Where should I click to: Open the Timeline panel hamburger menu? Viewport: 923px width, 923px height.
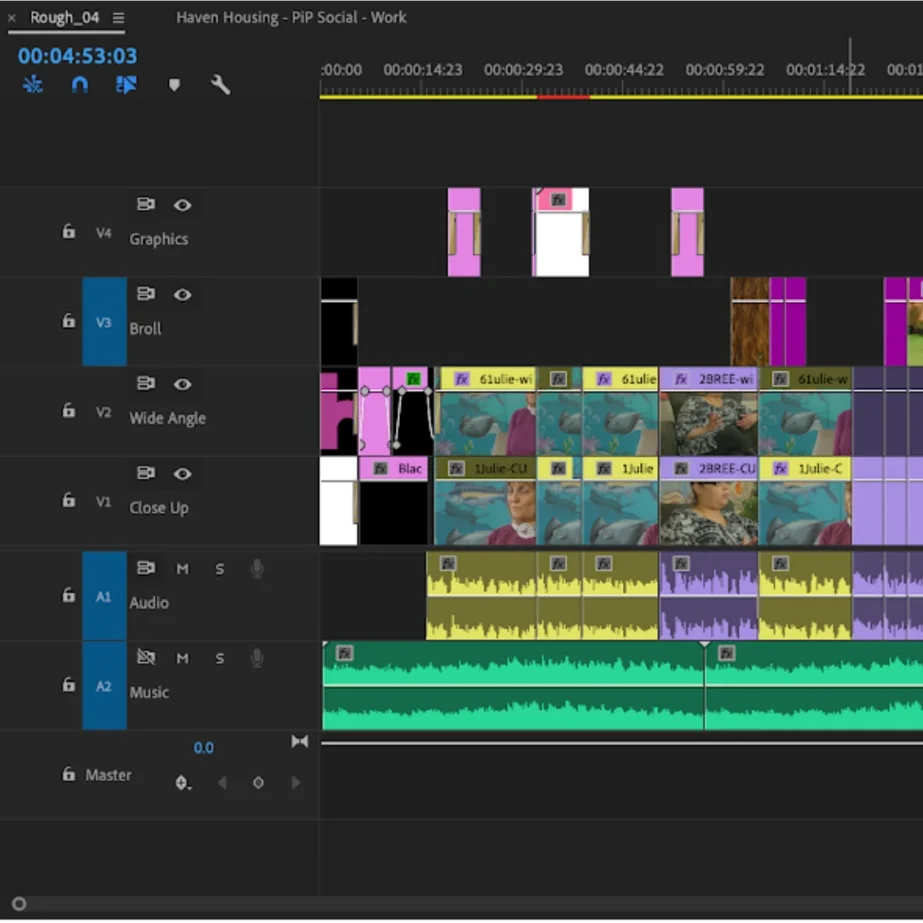click(x=117, y=17)
